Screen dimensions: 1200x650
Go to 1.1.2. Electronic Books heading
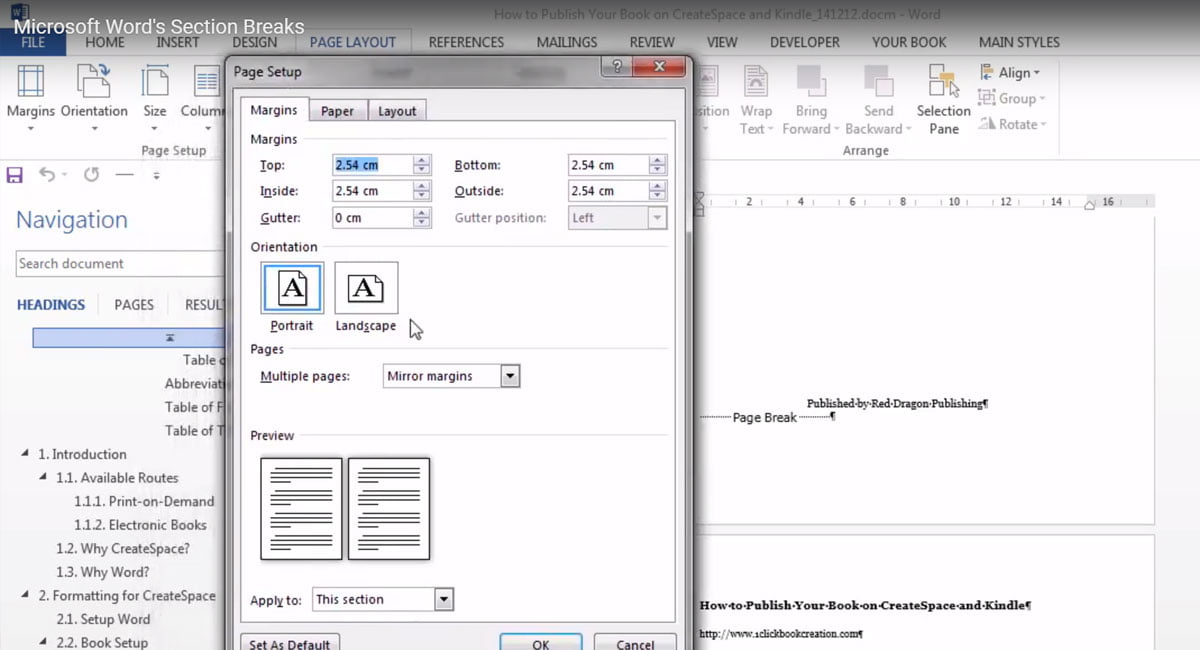pyautogui.click(x=140, y=525)
